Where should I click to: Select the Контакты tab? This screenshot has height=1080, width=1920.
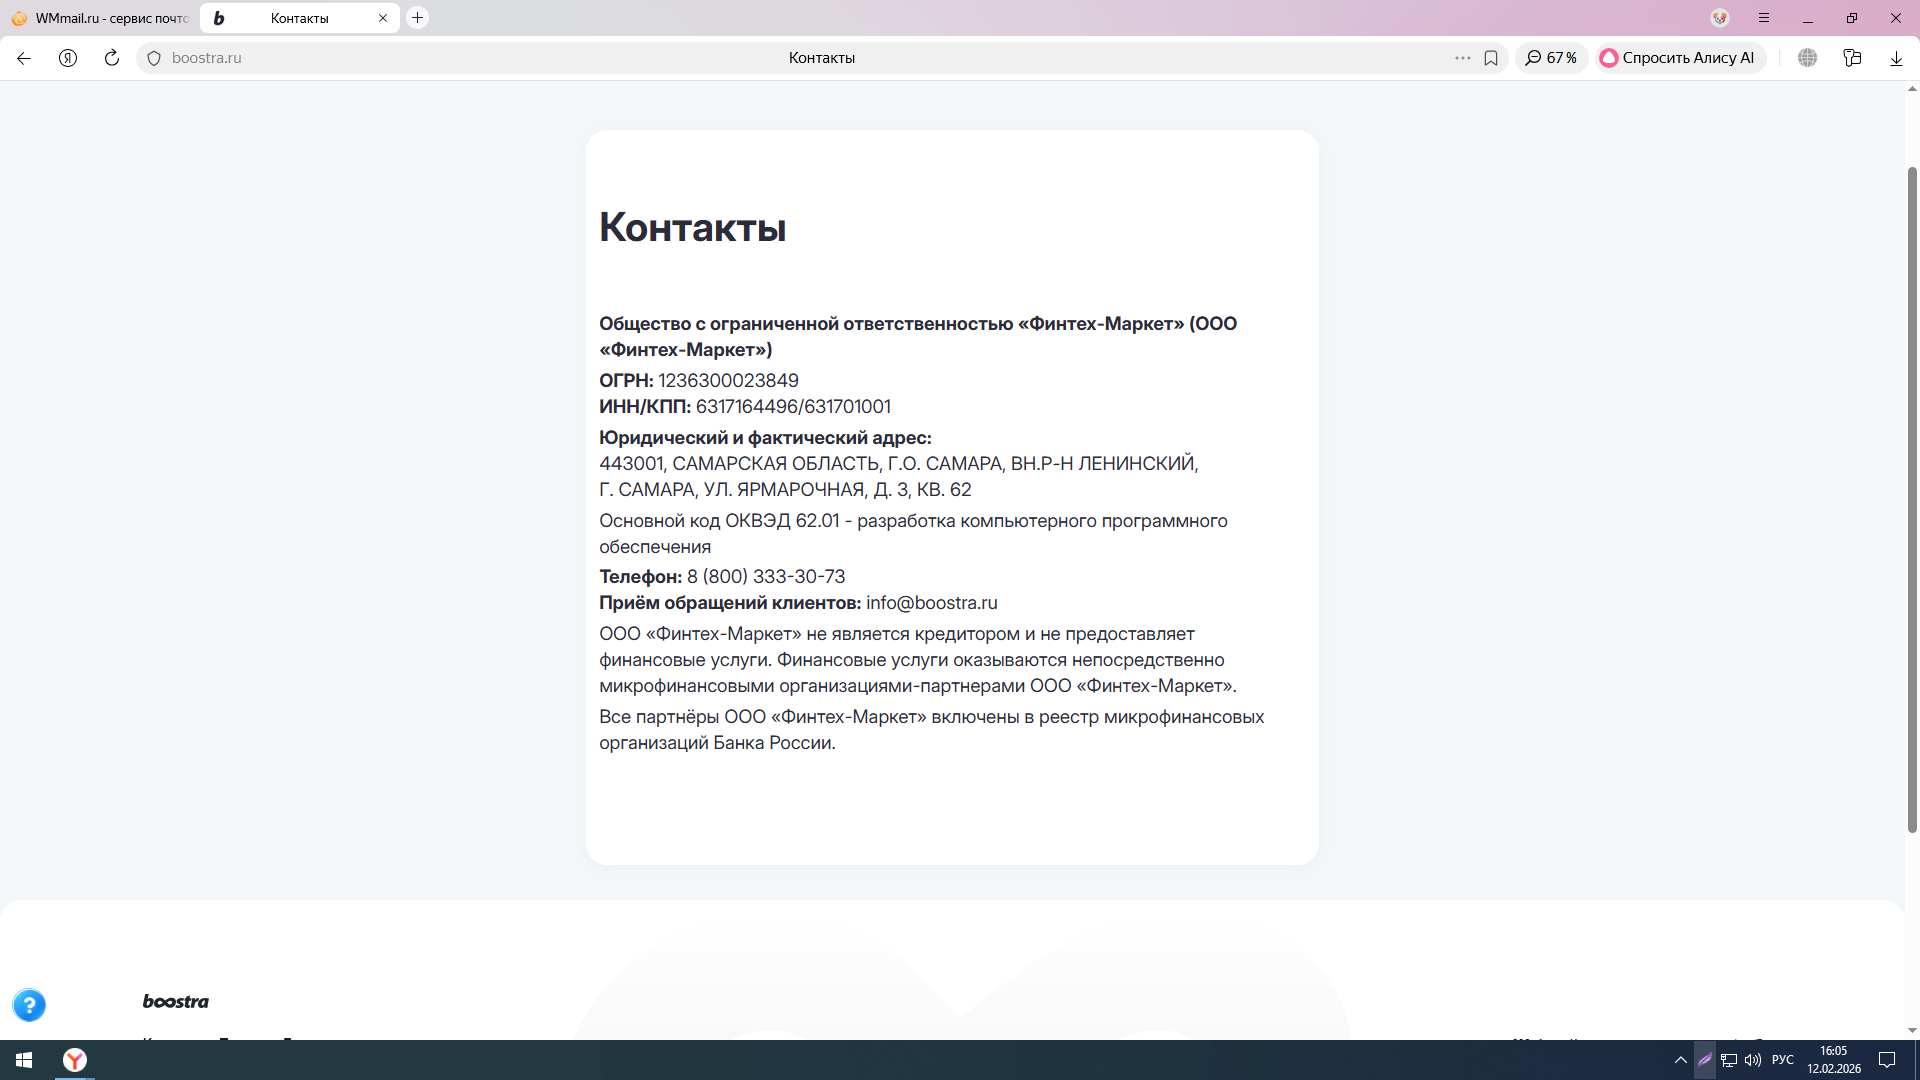click(300, 18)
